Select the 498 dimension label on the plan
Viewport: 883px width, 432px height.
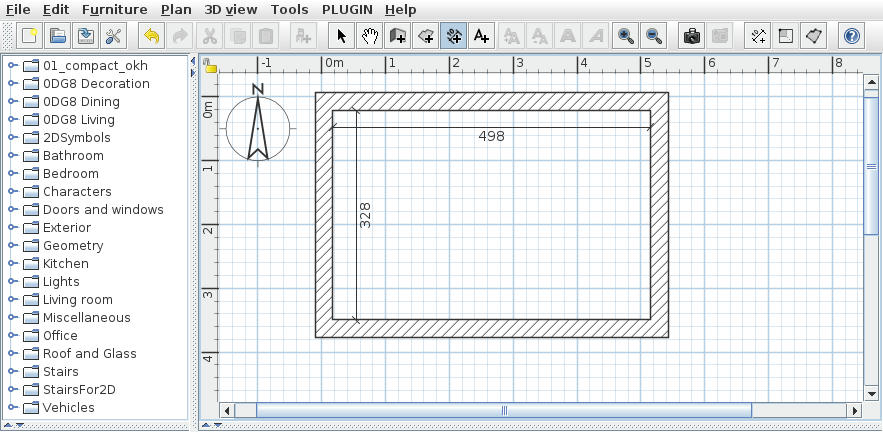pyautogui.click(x=492, y=136)
